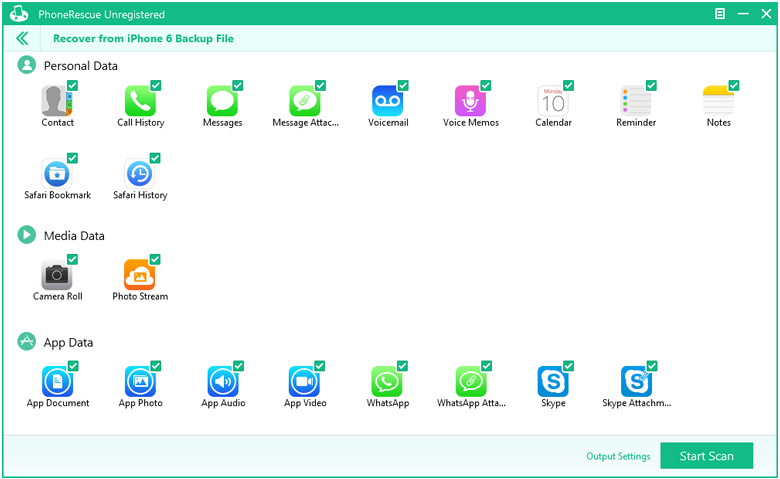Select the Camera Roll icon
The image size is (780, 479).
pyautogui.click(x=56, y=275)
